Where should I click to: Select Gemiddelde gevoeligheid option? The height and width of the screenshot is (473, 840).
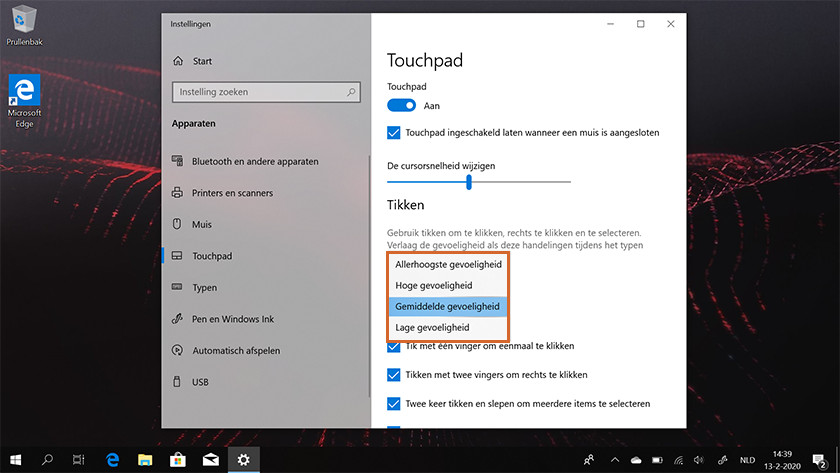(448, 306)
